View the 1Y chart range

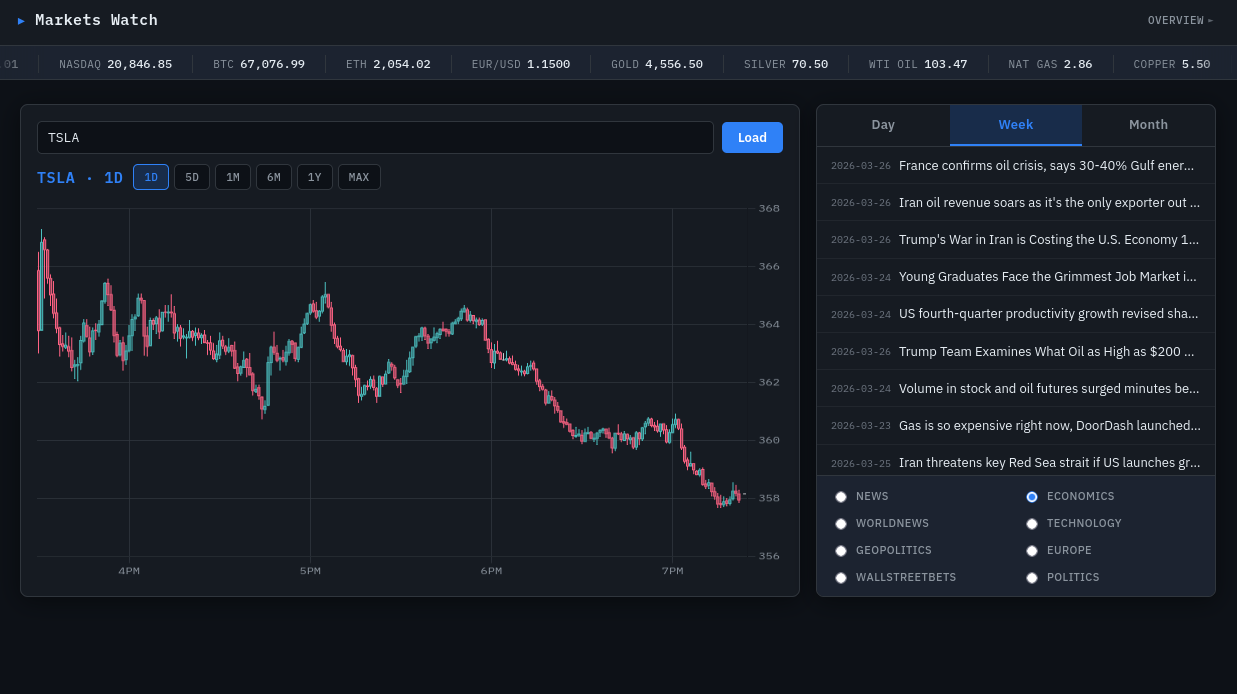pyautogui.click(x=314, y=177)
